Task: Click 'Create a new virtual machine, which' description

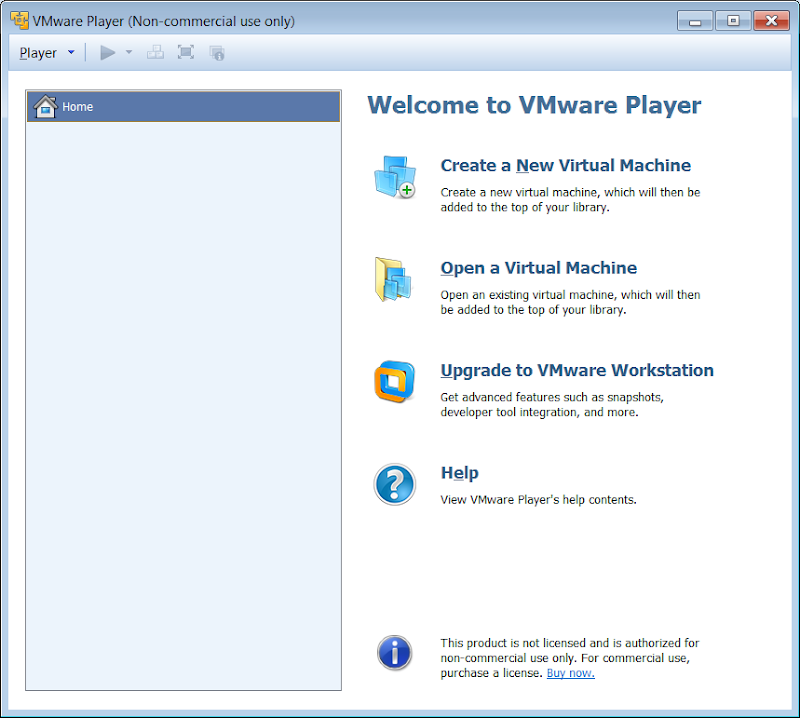Action: click(x=570, y=200)
